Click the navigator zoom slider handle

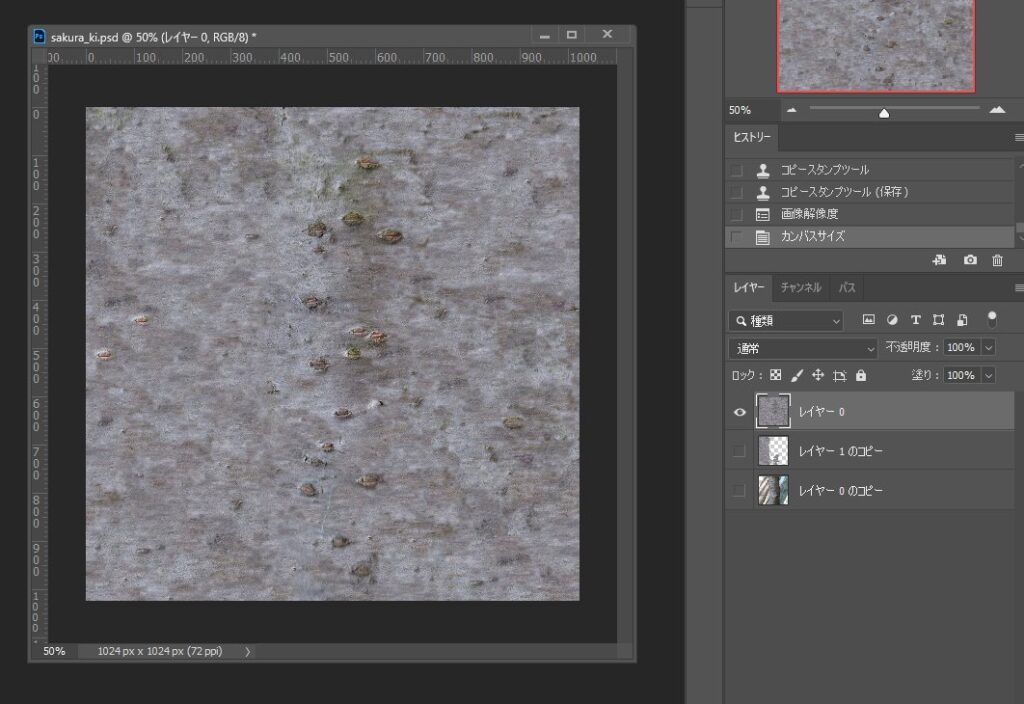(884, 112)
